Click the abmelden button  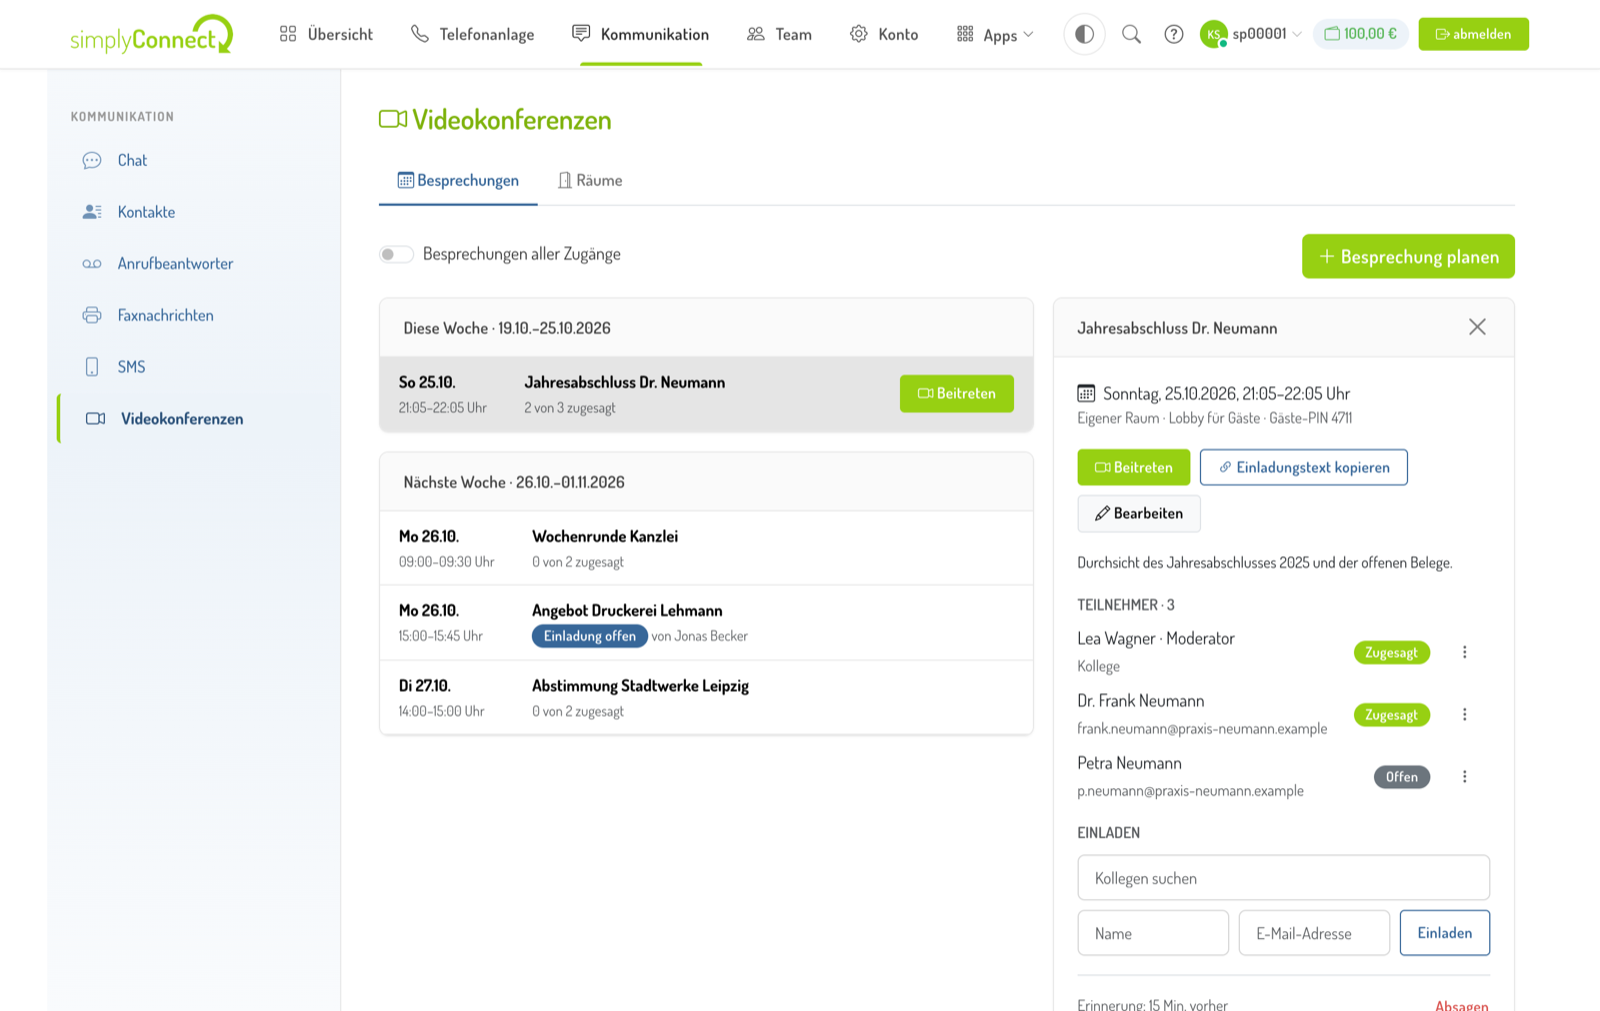tap(1473, 34)
